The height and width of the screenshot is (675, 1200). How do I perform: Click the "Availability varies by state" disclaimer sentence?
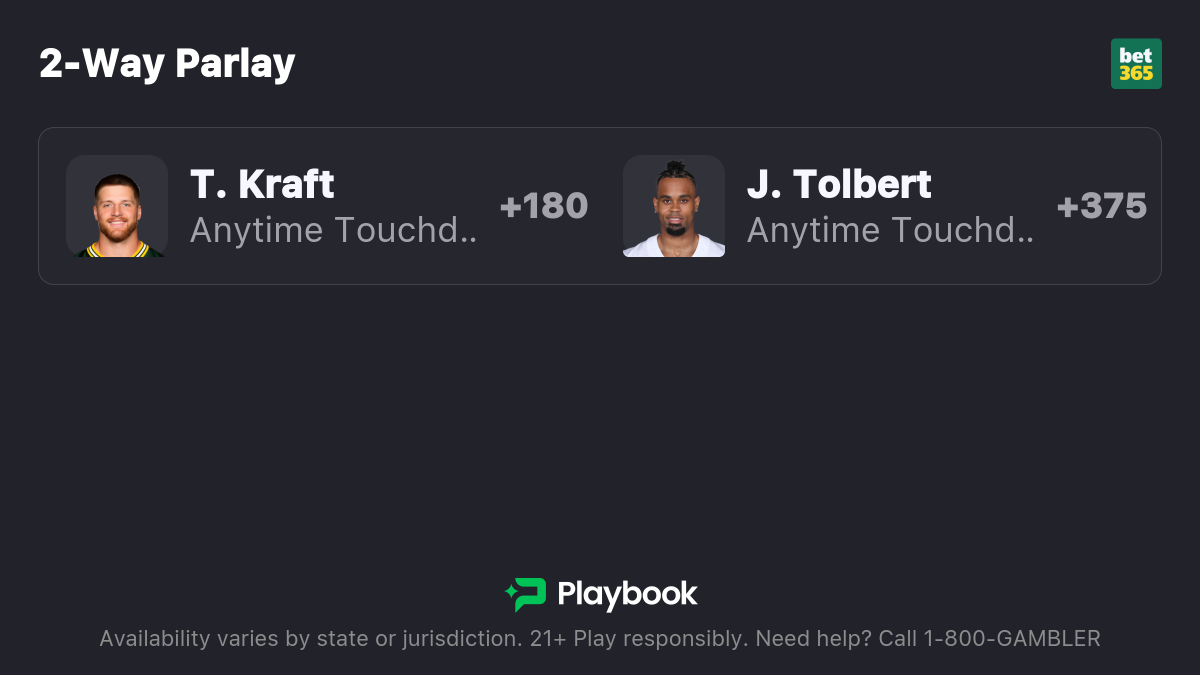pyautogui.click(x=309, y=639)
